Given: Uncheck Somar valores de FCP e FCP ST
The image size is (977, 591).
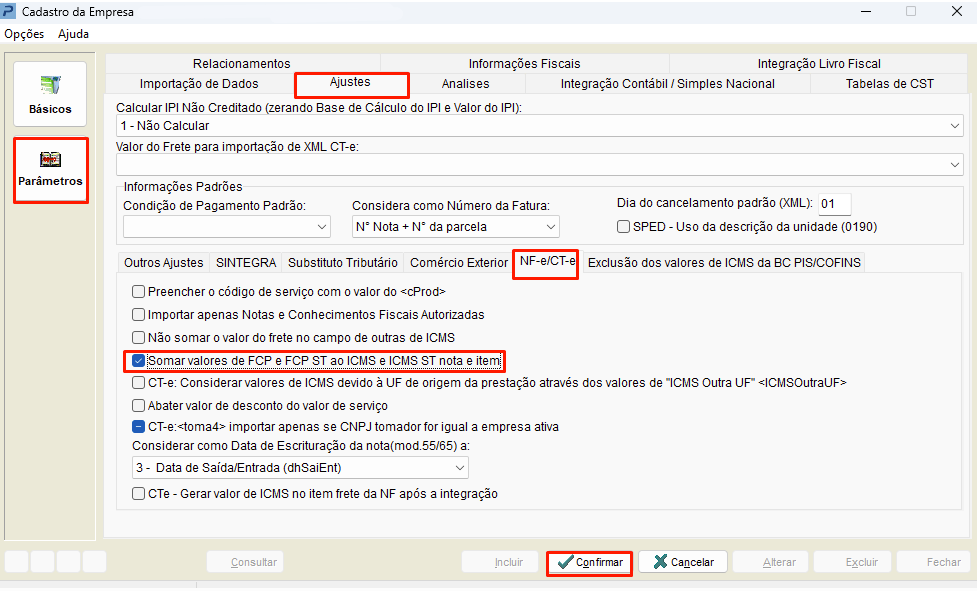Looking at the screenshot, I should pos(138,361).
